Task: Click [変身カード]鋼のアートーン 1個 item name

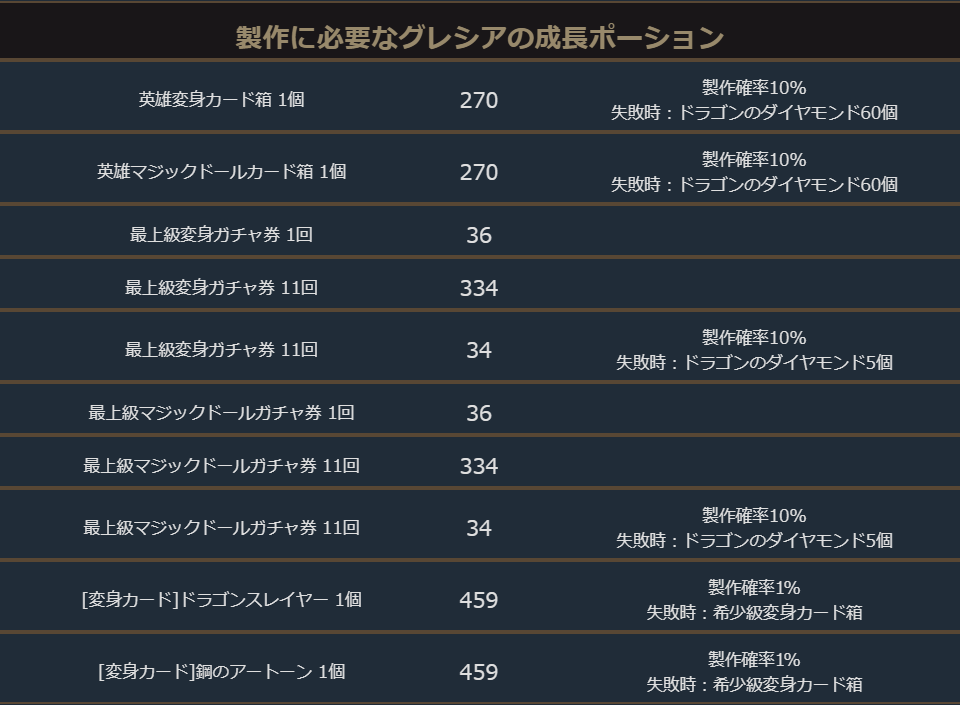Action: pos(221,672)
